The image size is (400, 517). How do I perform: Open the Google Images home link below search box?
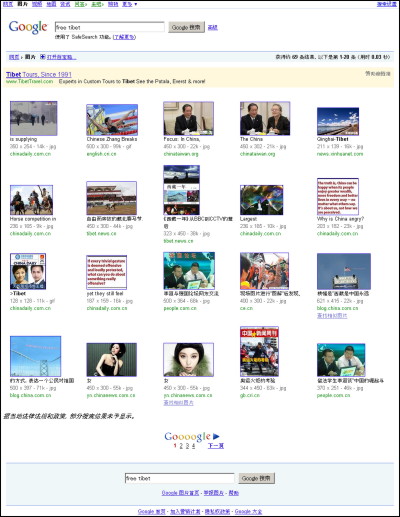(180, 493)
